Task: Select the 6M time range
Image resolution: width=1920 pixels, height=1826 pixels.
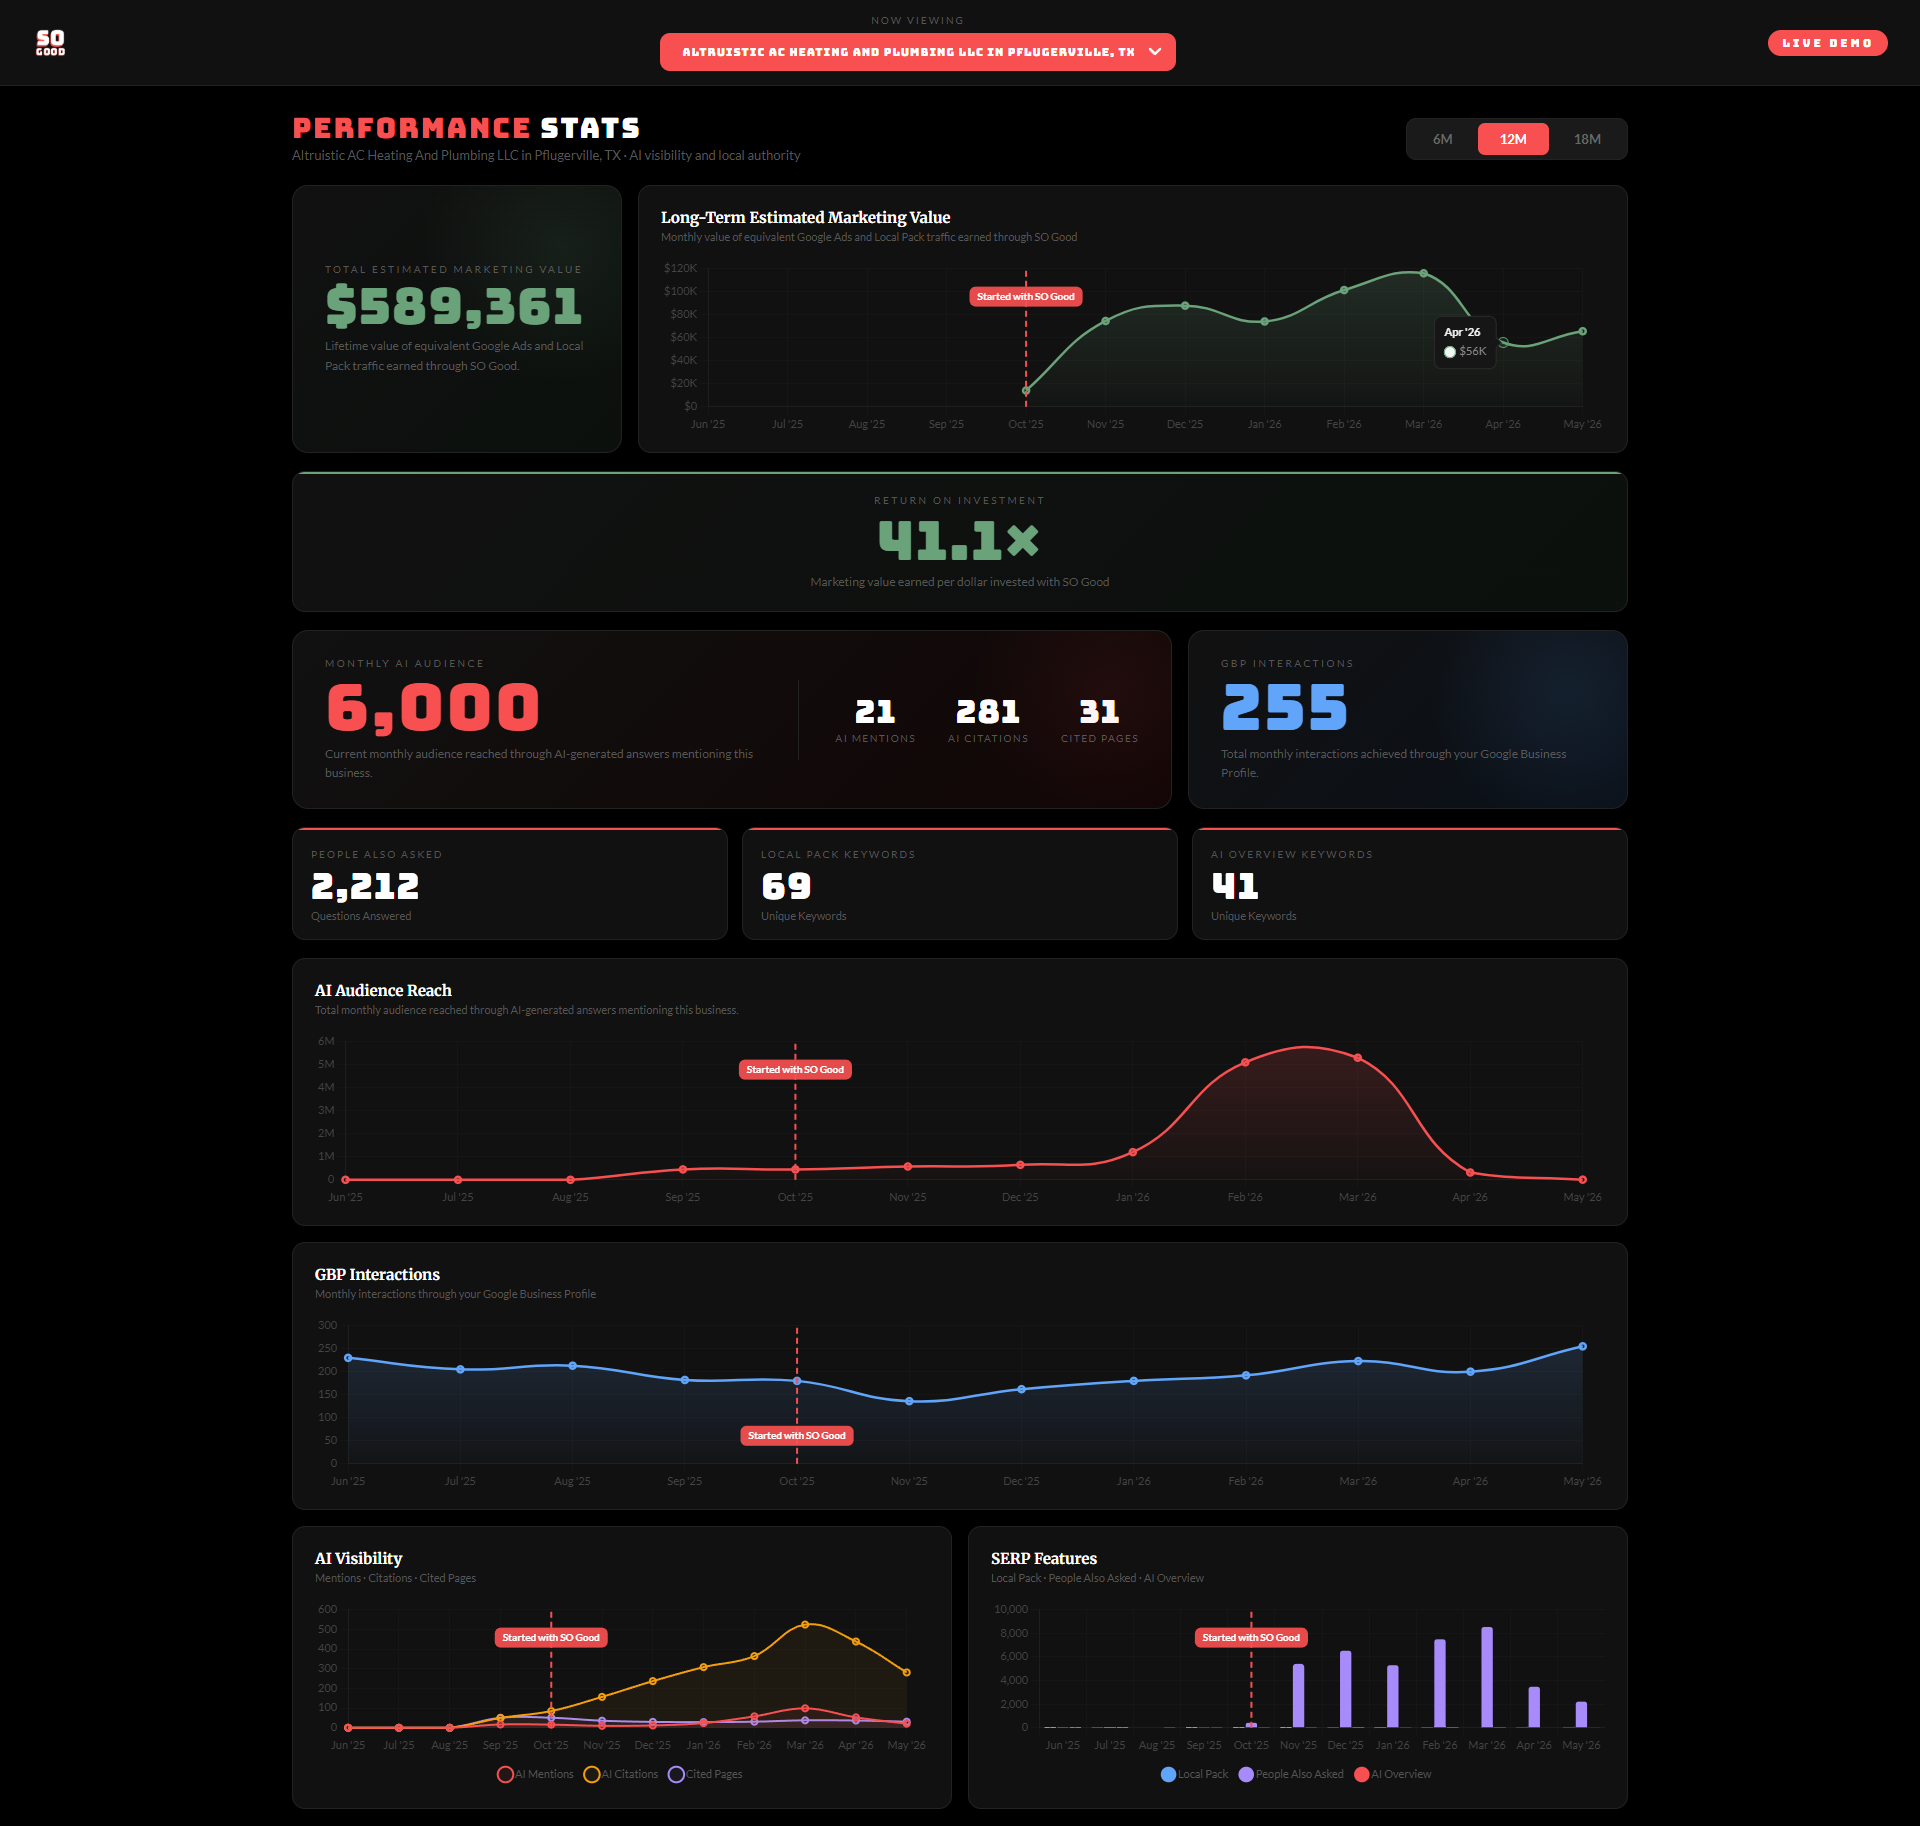Action: point(1442,139)
